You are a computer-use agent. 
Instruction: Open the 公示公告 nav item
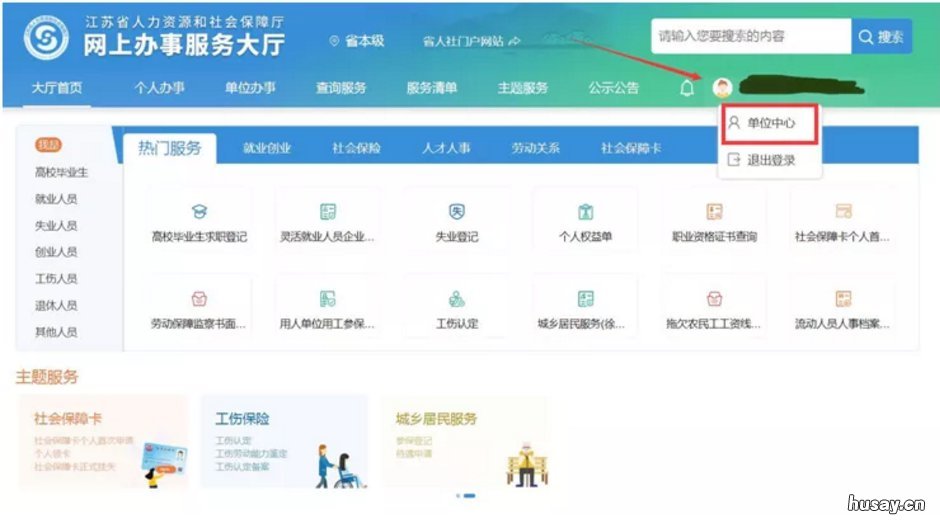point(613,88)
